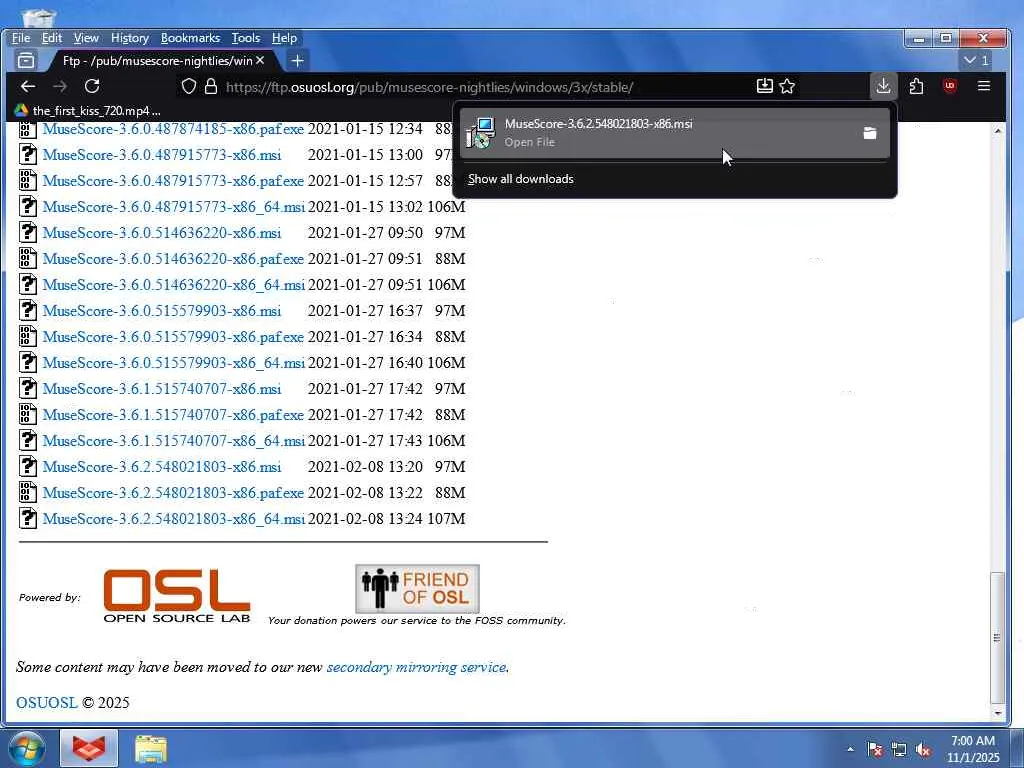Click MuseScore-3.6.0.487915773-x86.msi link
This screenshot has width=1024, height=768.
tap(162, 155)
